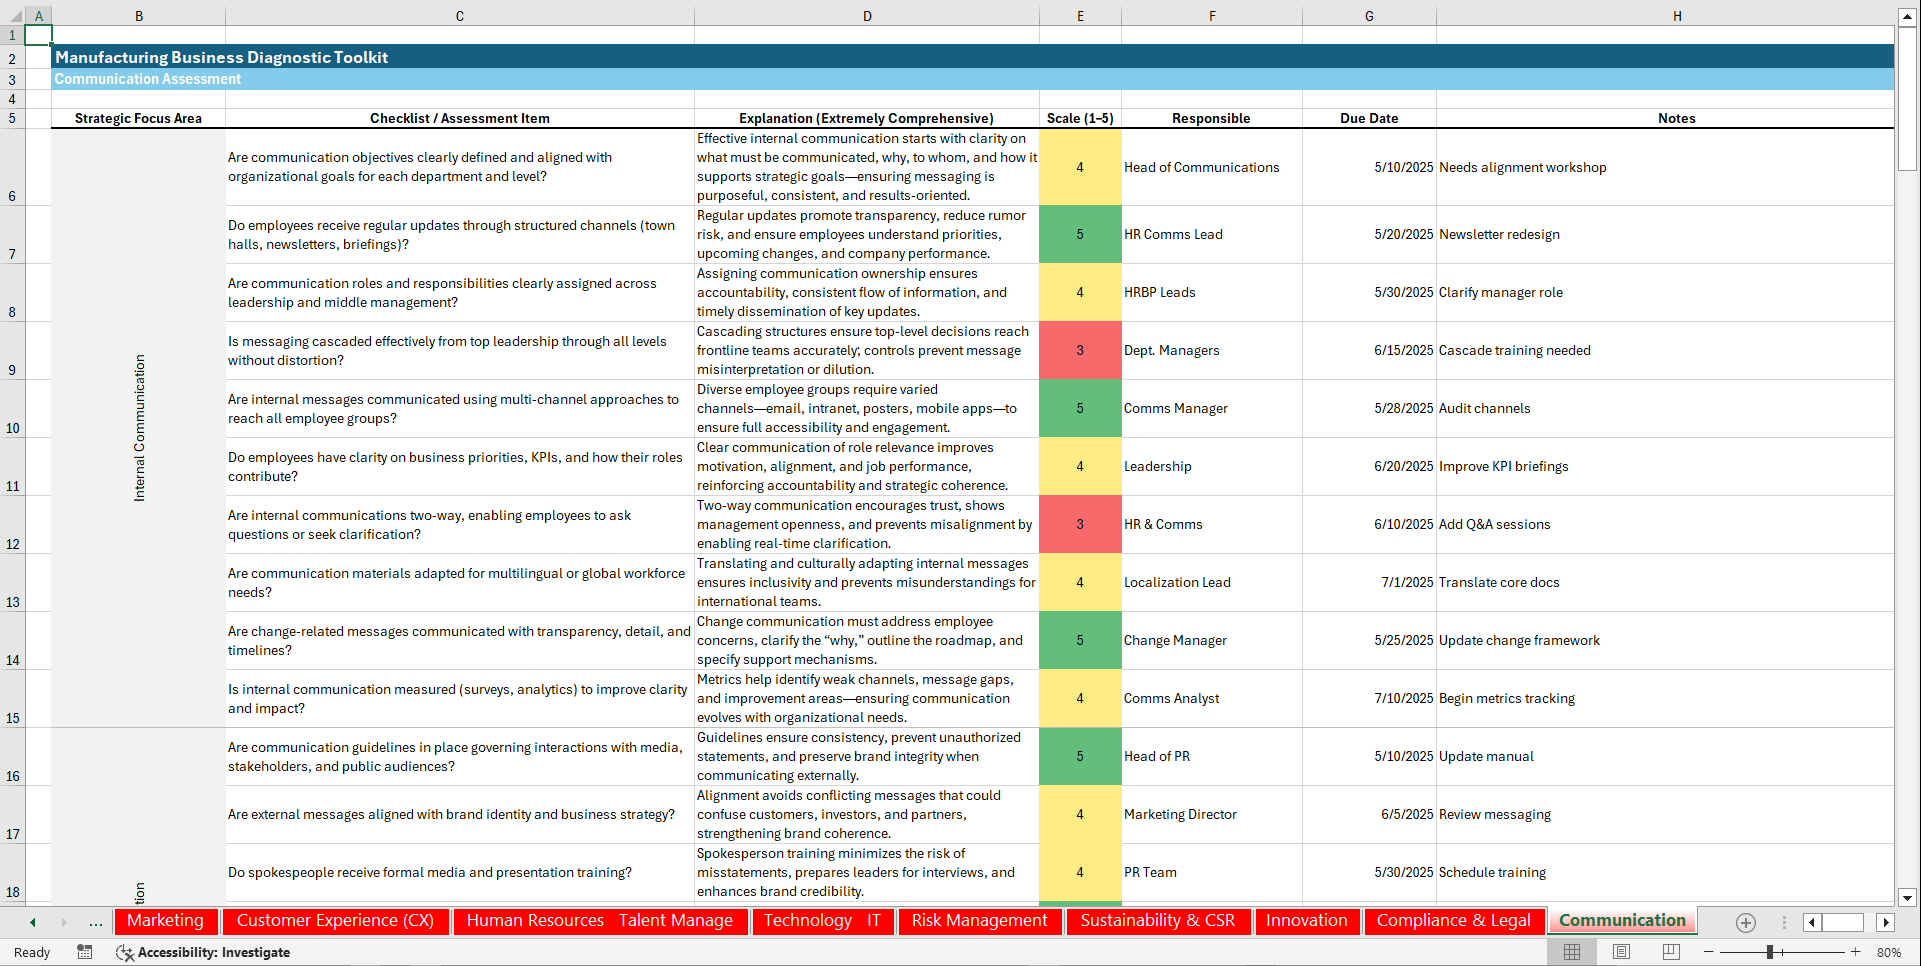The image size is (1921, 966).
Task: Select the Normal view icon in status bar
Action: [1572, 952]
